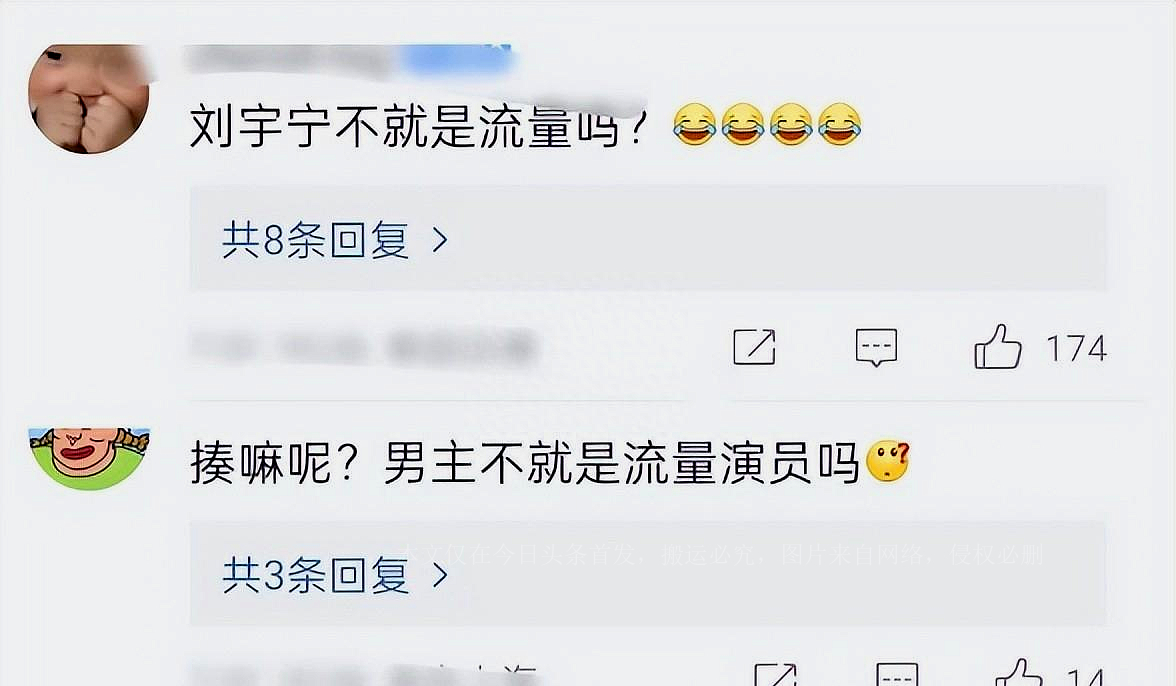This screenshot has width=1176, height=686.
Task: Like the first comment with thumbs-up
Action: pyautogui.click(x=998, y=346)
